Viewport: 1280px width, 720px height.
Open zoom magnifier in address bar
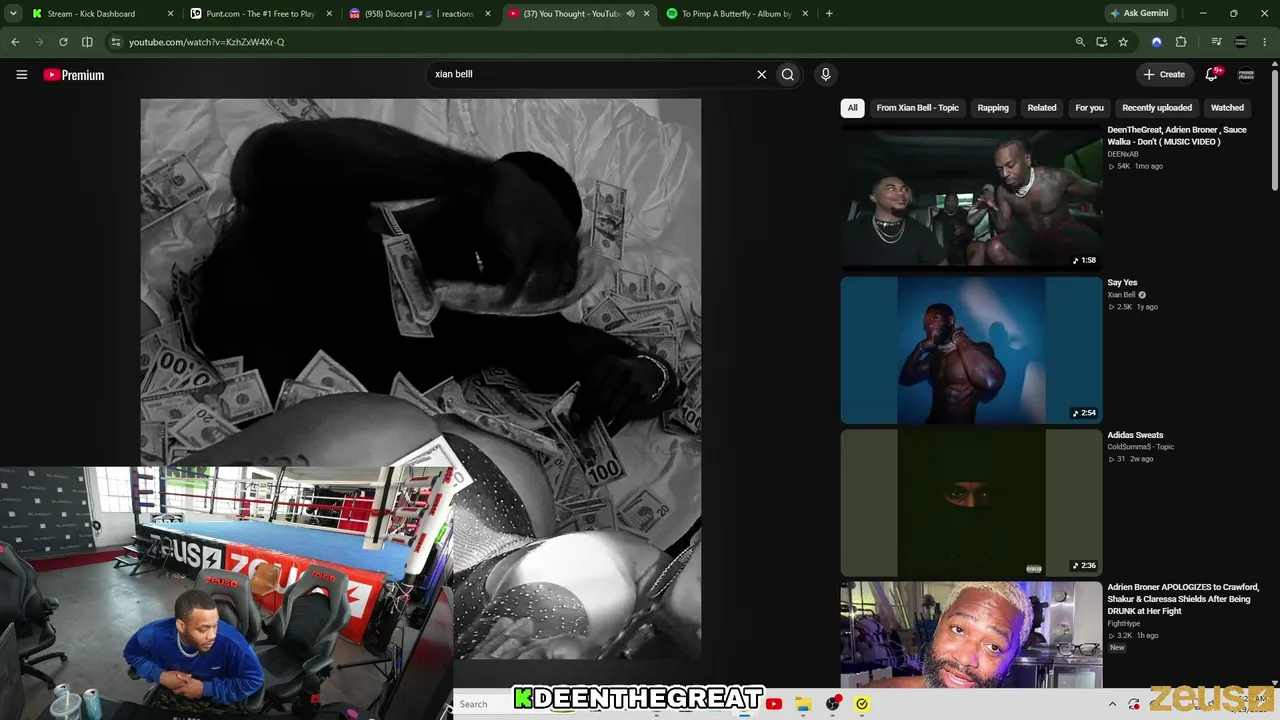pyautogui.click(x=1080, y=42)
